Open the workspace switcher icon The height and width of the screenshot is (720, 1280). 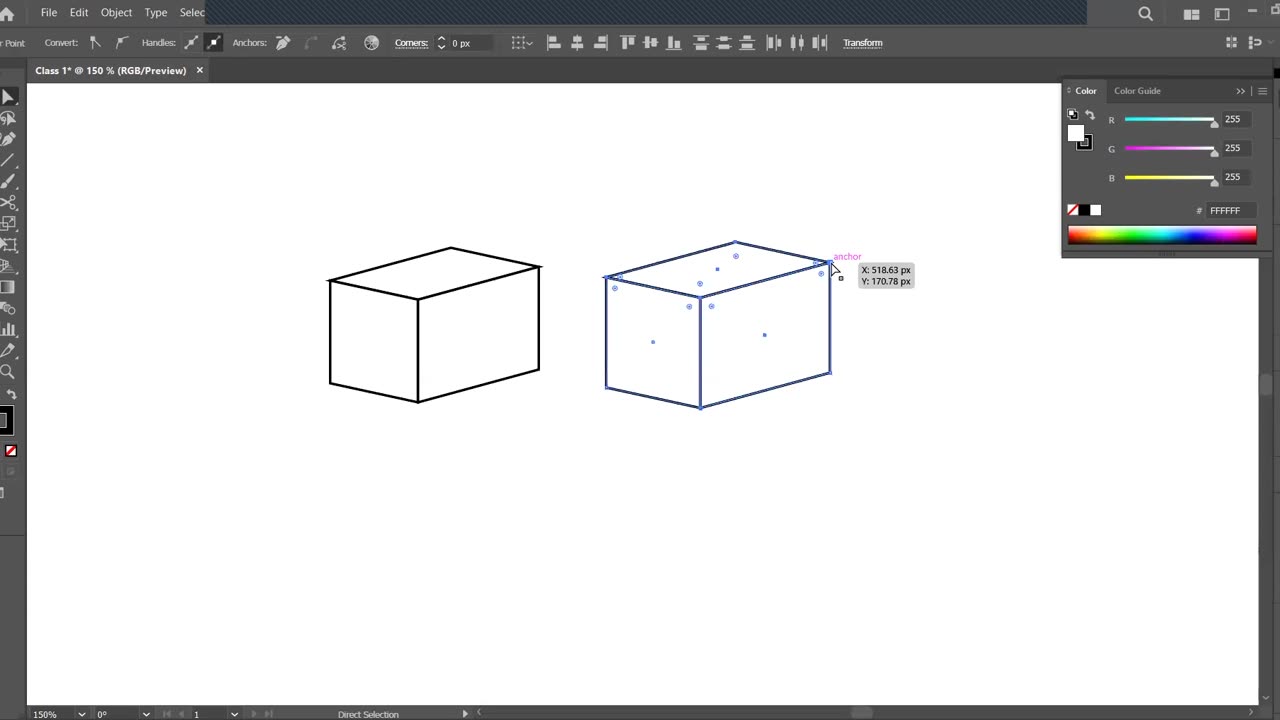[x=1222, y=14]
